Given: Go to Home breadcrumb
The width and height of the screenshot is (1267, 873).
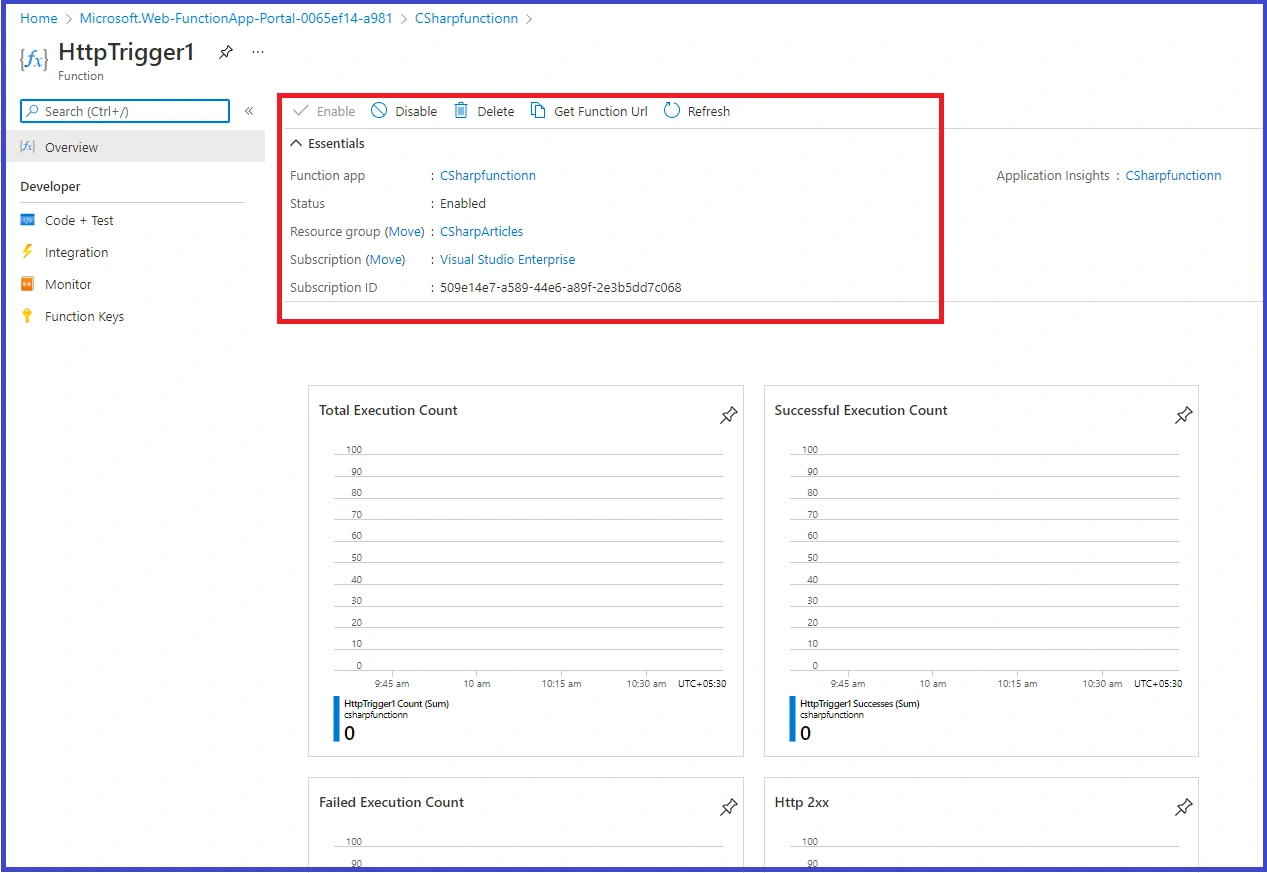Looking at the screenshot, I should (39, 18).
